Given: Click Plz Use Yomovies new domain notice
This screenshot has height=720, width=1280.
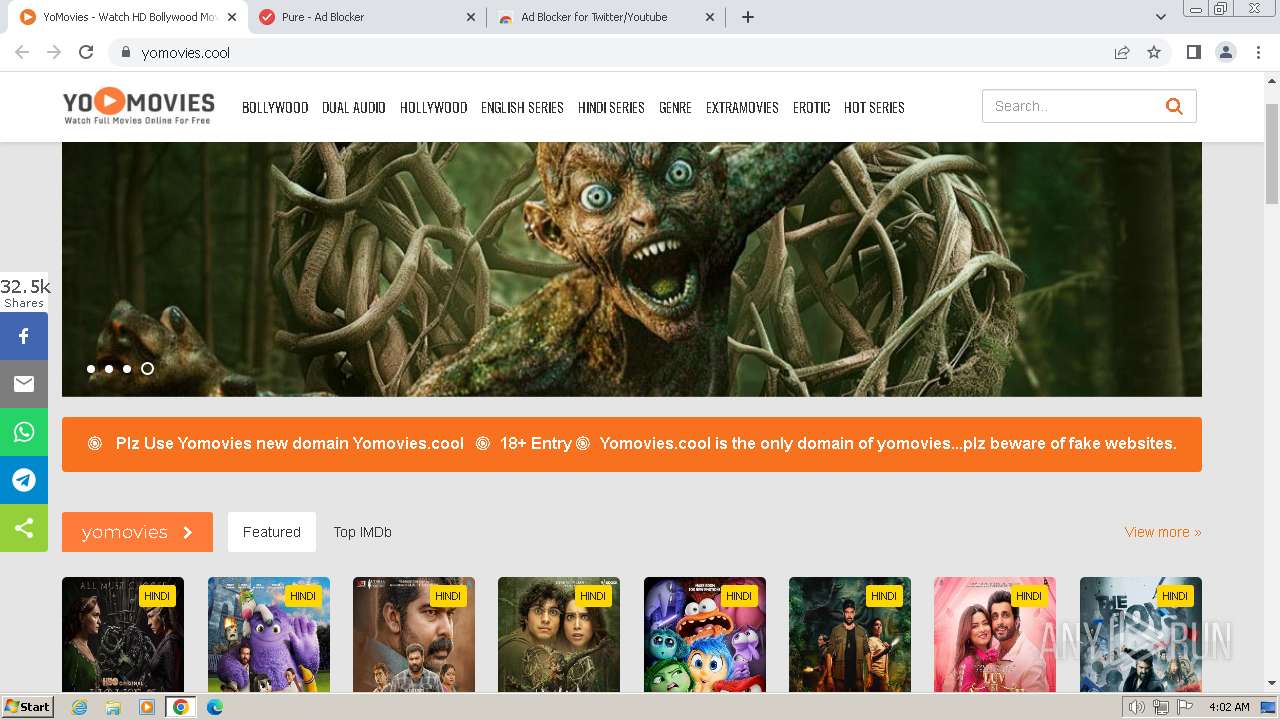Looking at the screenshot, I should (290, 443).
